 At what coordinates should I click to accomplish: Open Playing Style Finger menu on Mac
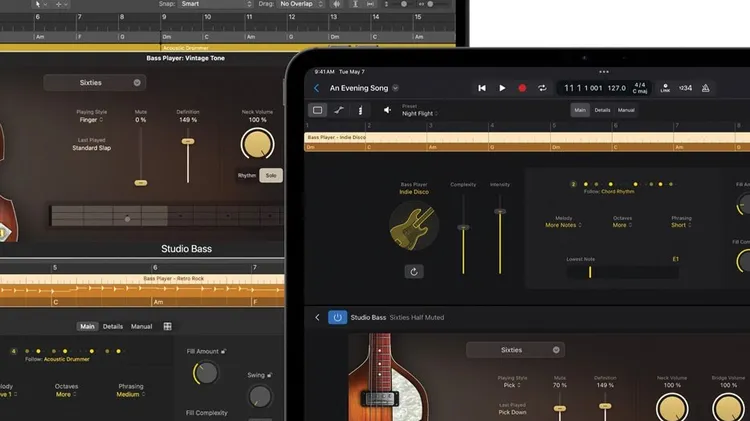point(91,120)
